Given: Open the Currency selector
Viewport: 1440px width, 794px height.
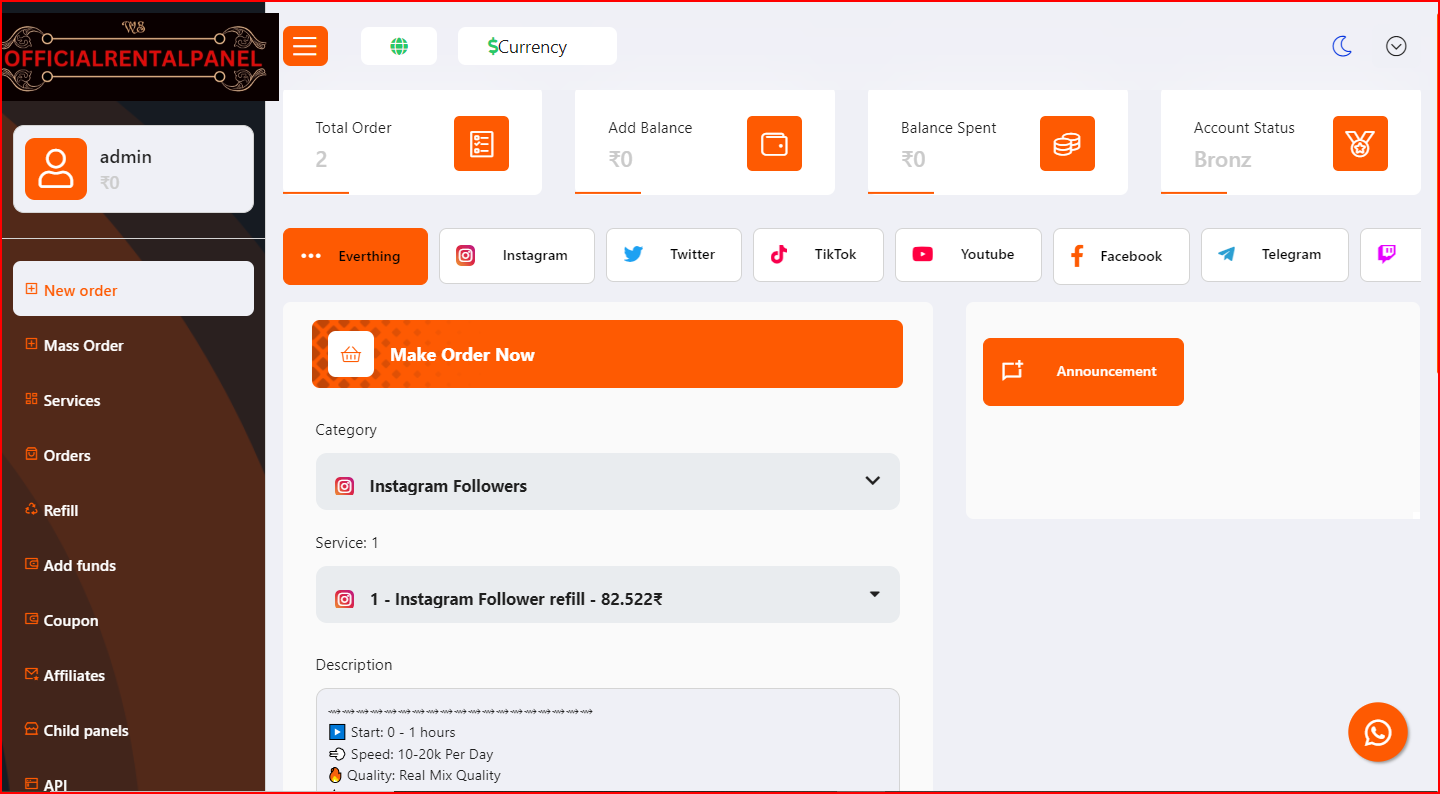Looking at the screenshot, I should pos(537,46).
